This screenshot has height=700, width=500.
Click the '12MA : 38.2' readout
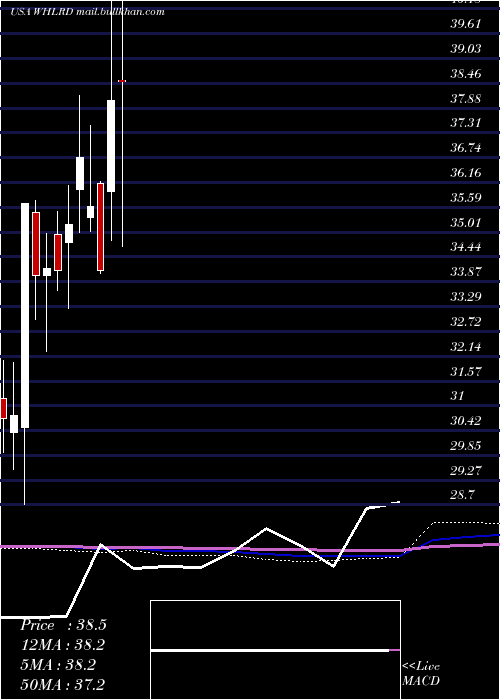(x=63, y=645)
